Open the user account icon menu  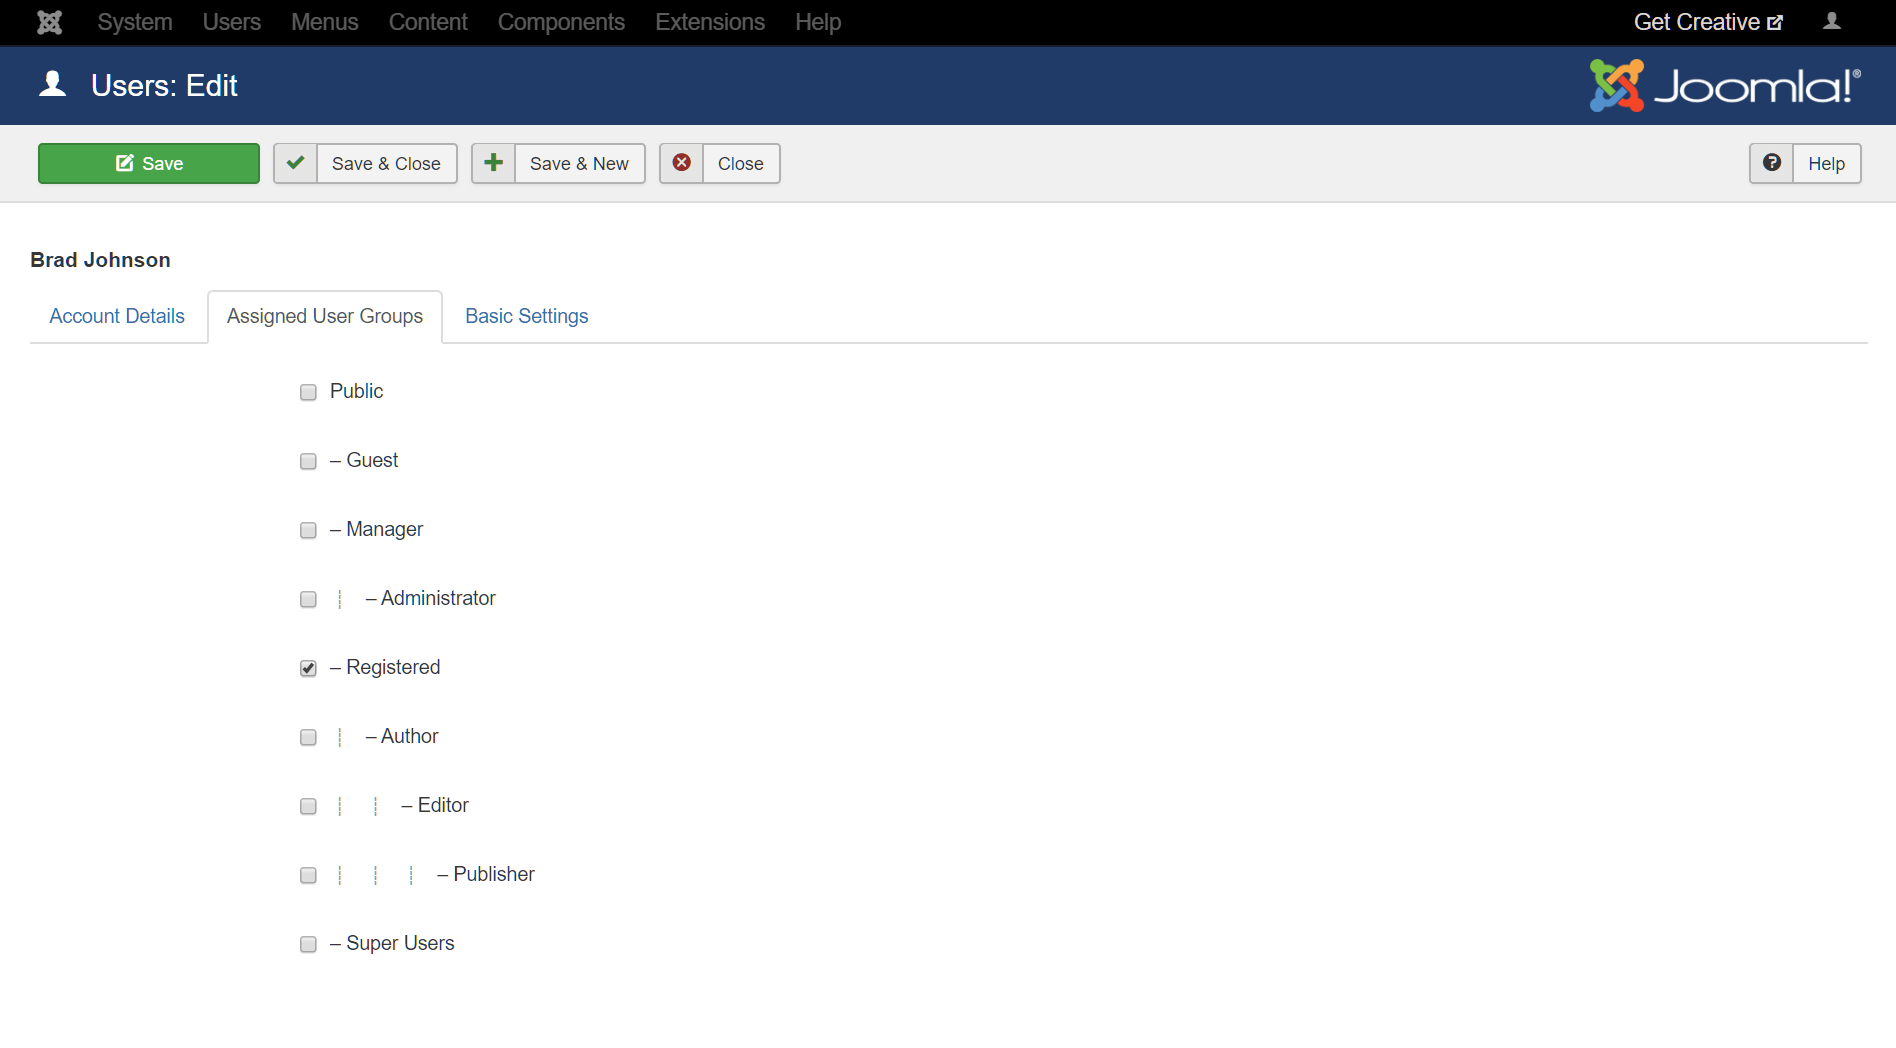[1831, 21]
